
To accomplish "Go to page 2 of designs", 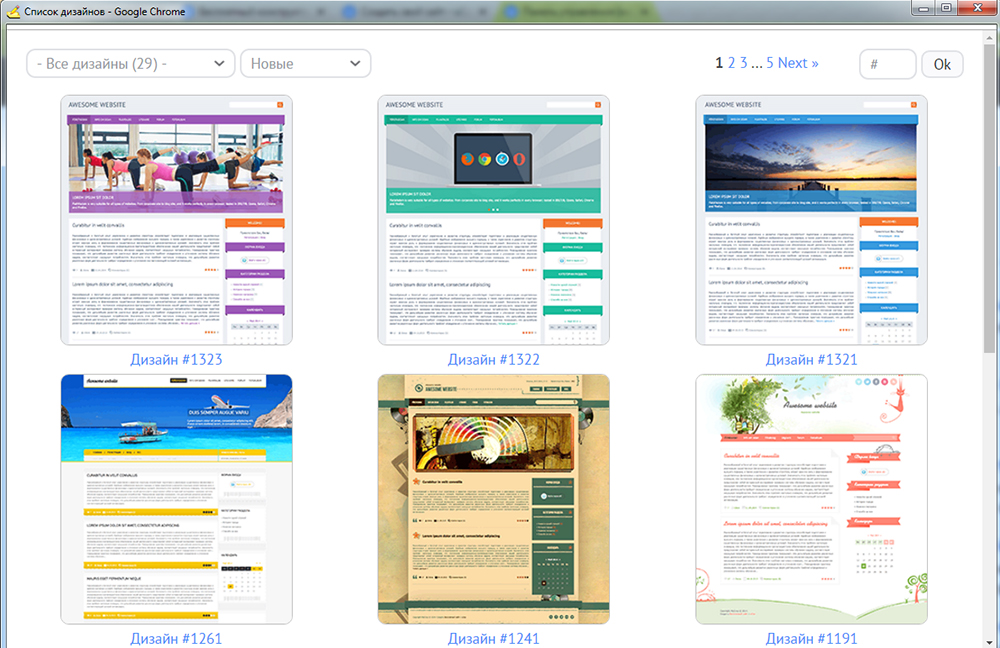I will pyautogui.click(x=732, y=63).
